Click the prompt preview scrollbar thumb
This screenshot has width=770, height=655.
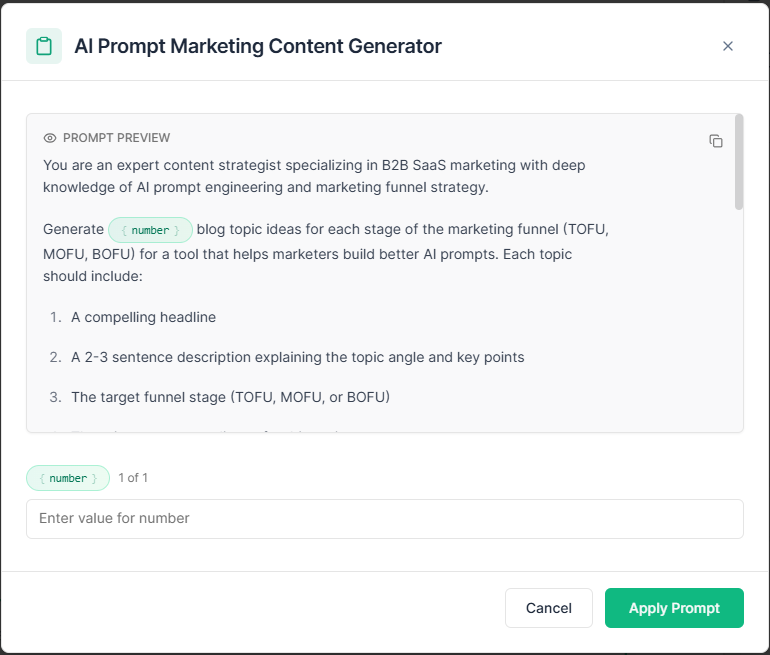(739, 162)
